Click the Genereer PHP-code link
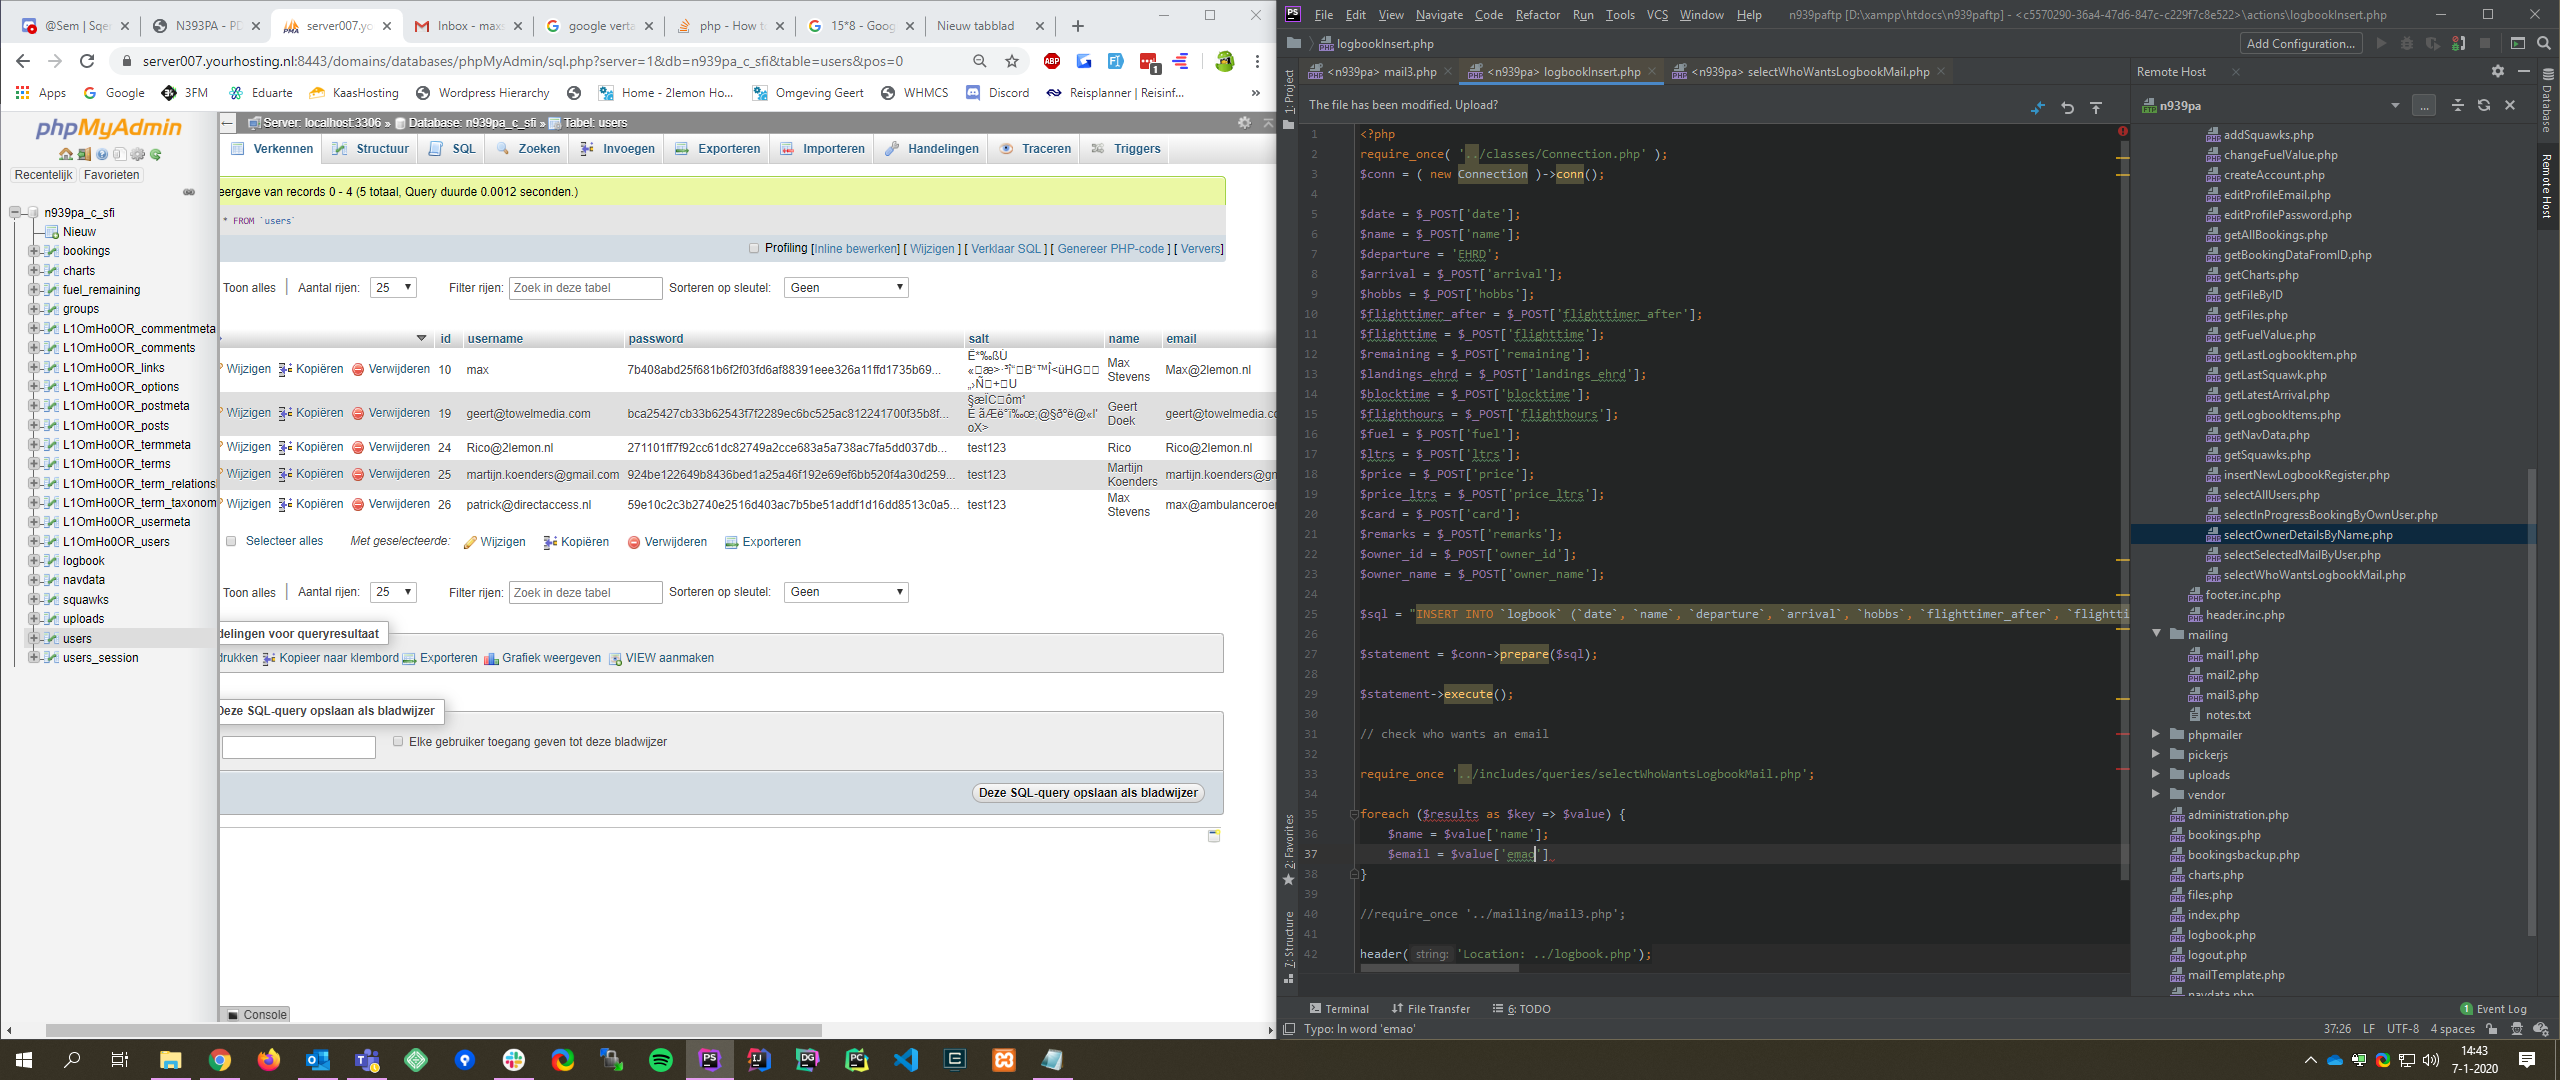Image resolution: width=2560 pixels, height=1080 pixels. click(1110, 249)
